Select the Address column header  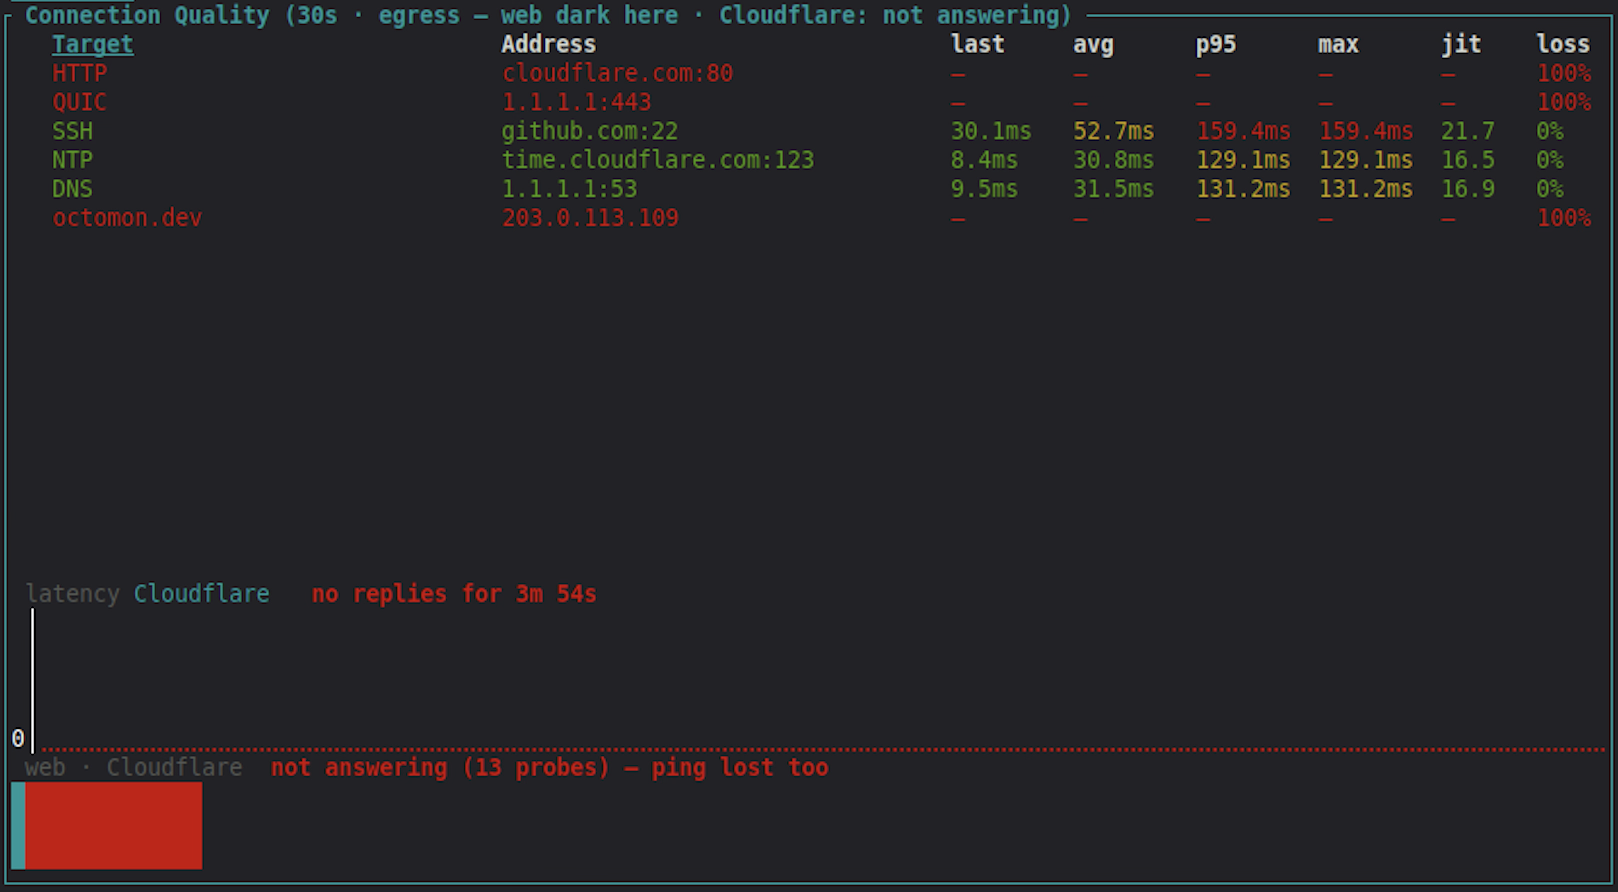pos(548,44)
